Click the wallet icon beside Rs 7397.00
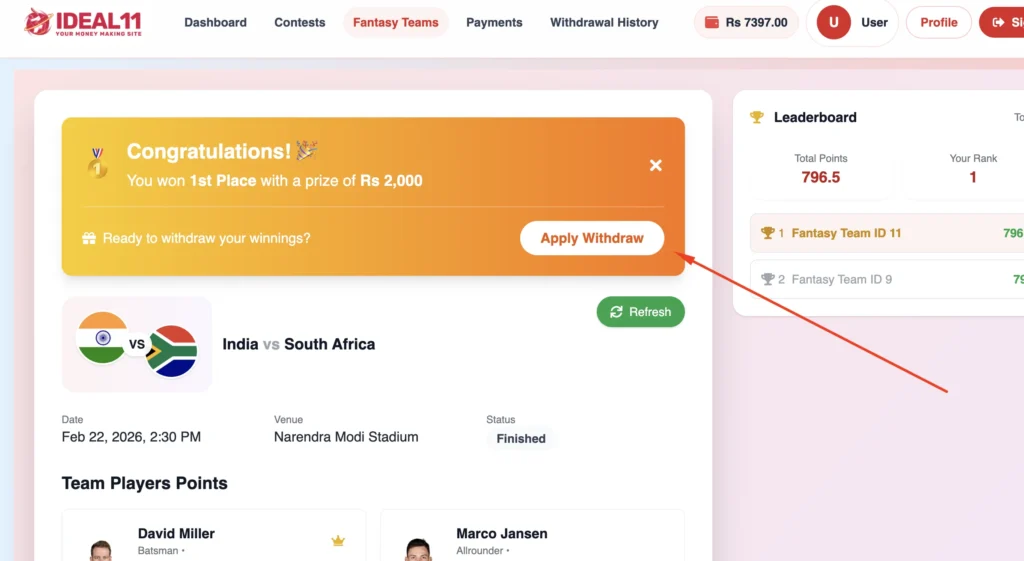1024x561 pixels. [x=712, y=22]
